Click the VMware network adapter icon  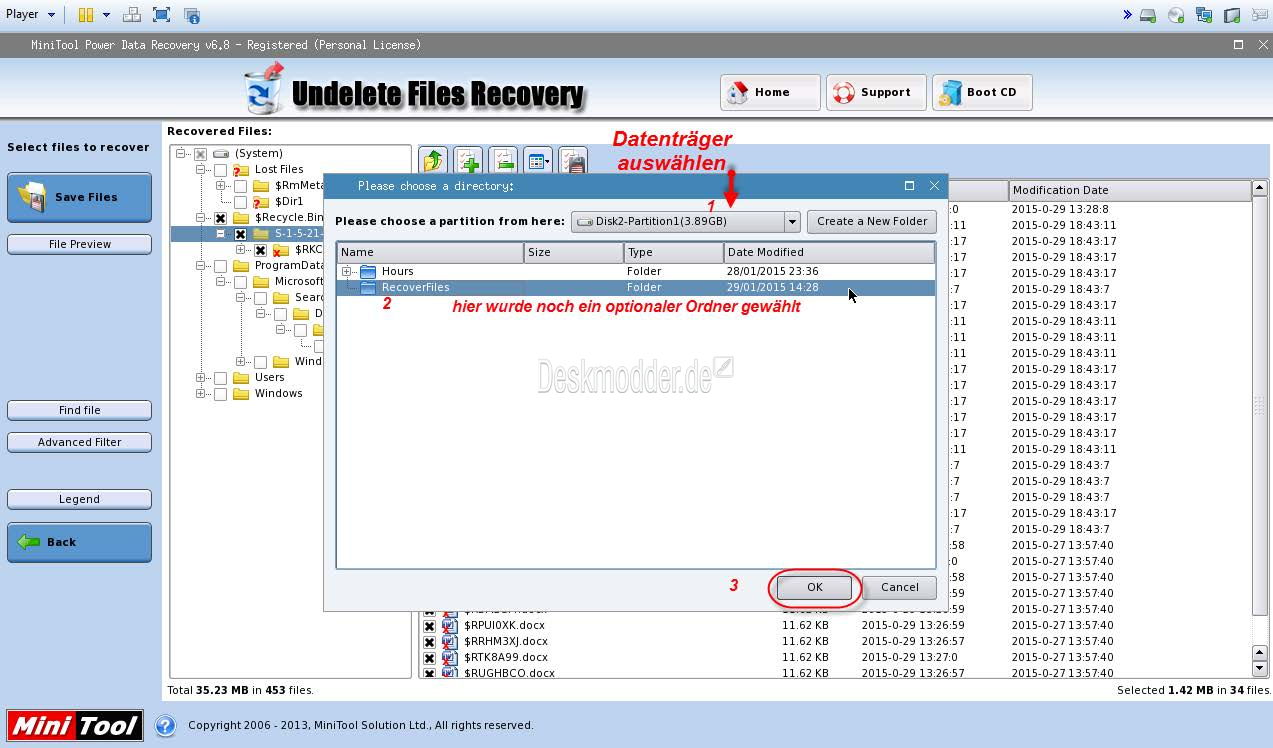tap(1204, 15)
